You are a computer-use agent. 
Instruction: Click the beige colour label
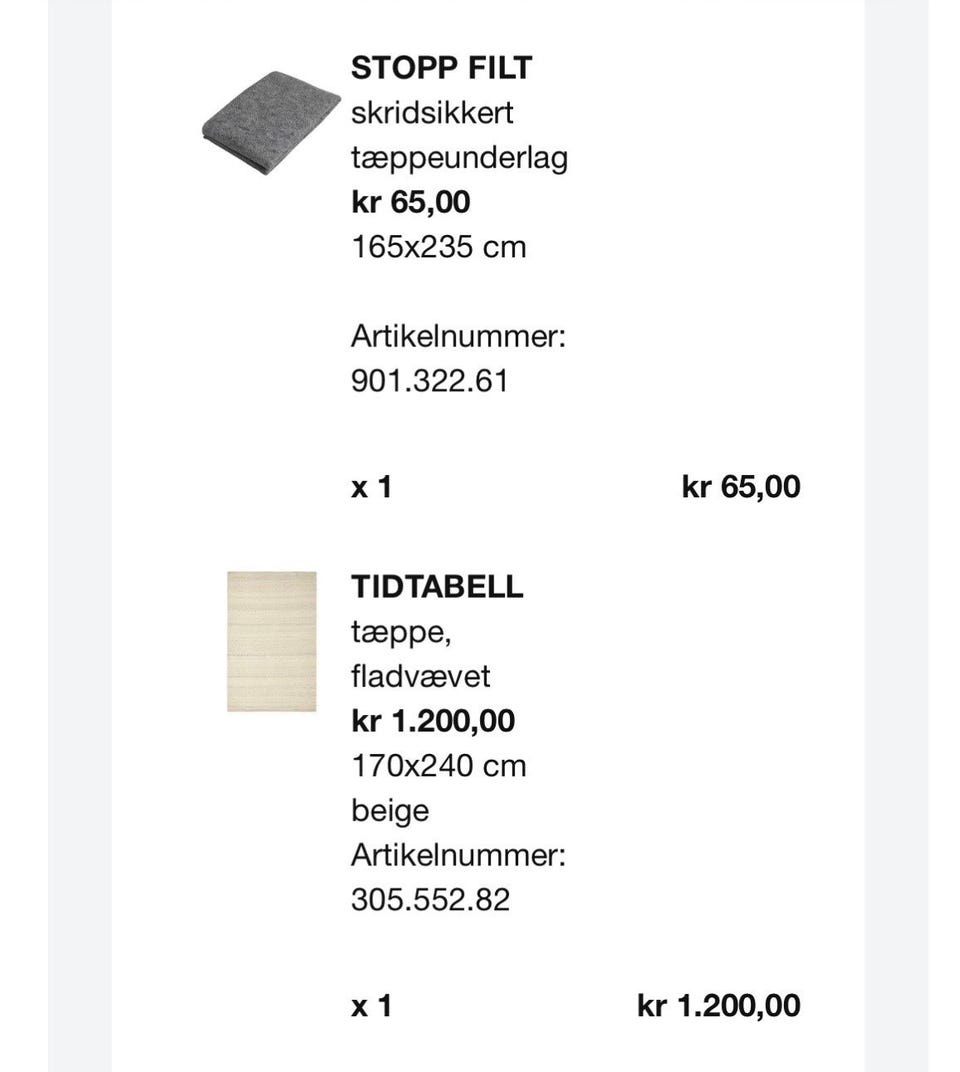point(390,810)
